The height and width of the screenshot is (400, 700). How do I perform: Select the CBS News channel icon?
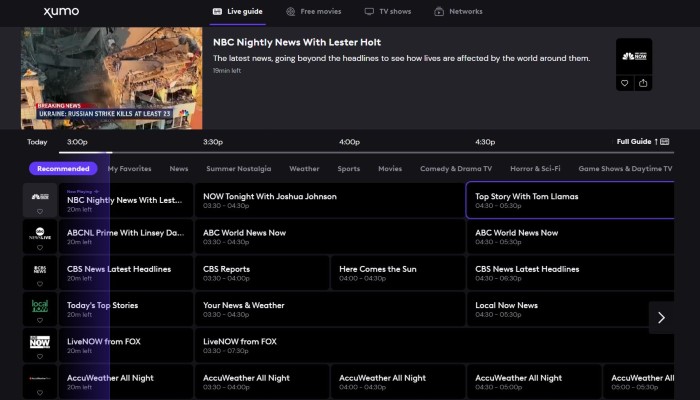(39, 268)
